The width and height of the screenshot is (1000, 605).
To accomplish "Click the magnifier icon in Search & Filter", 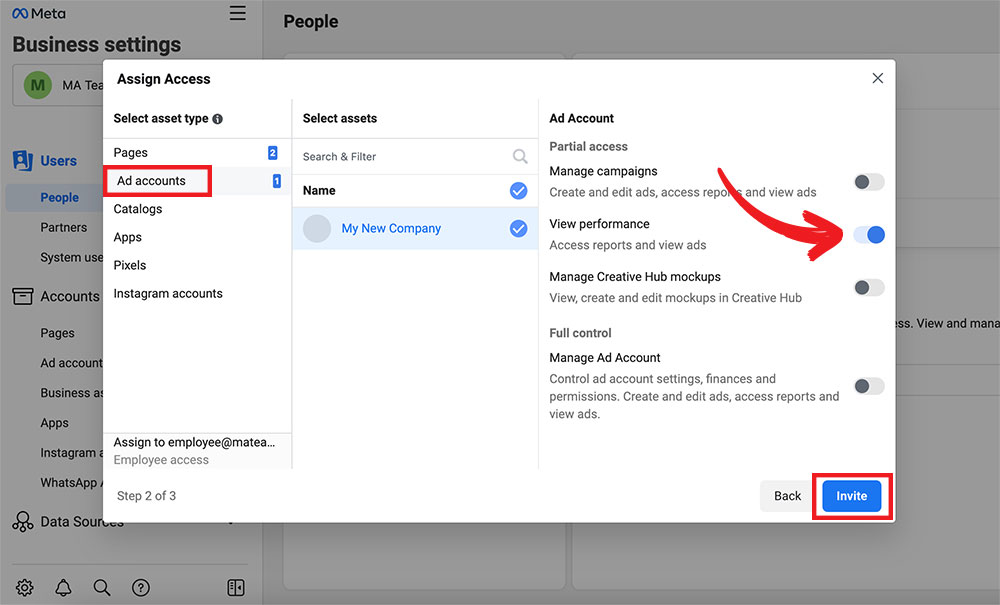I will 520,156.
